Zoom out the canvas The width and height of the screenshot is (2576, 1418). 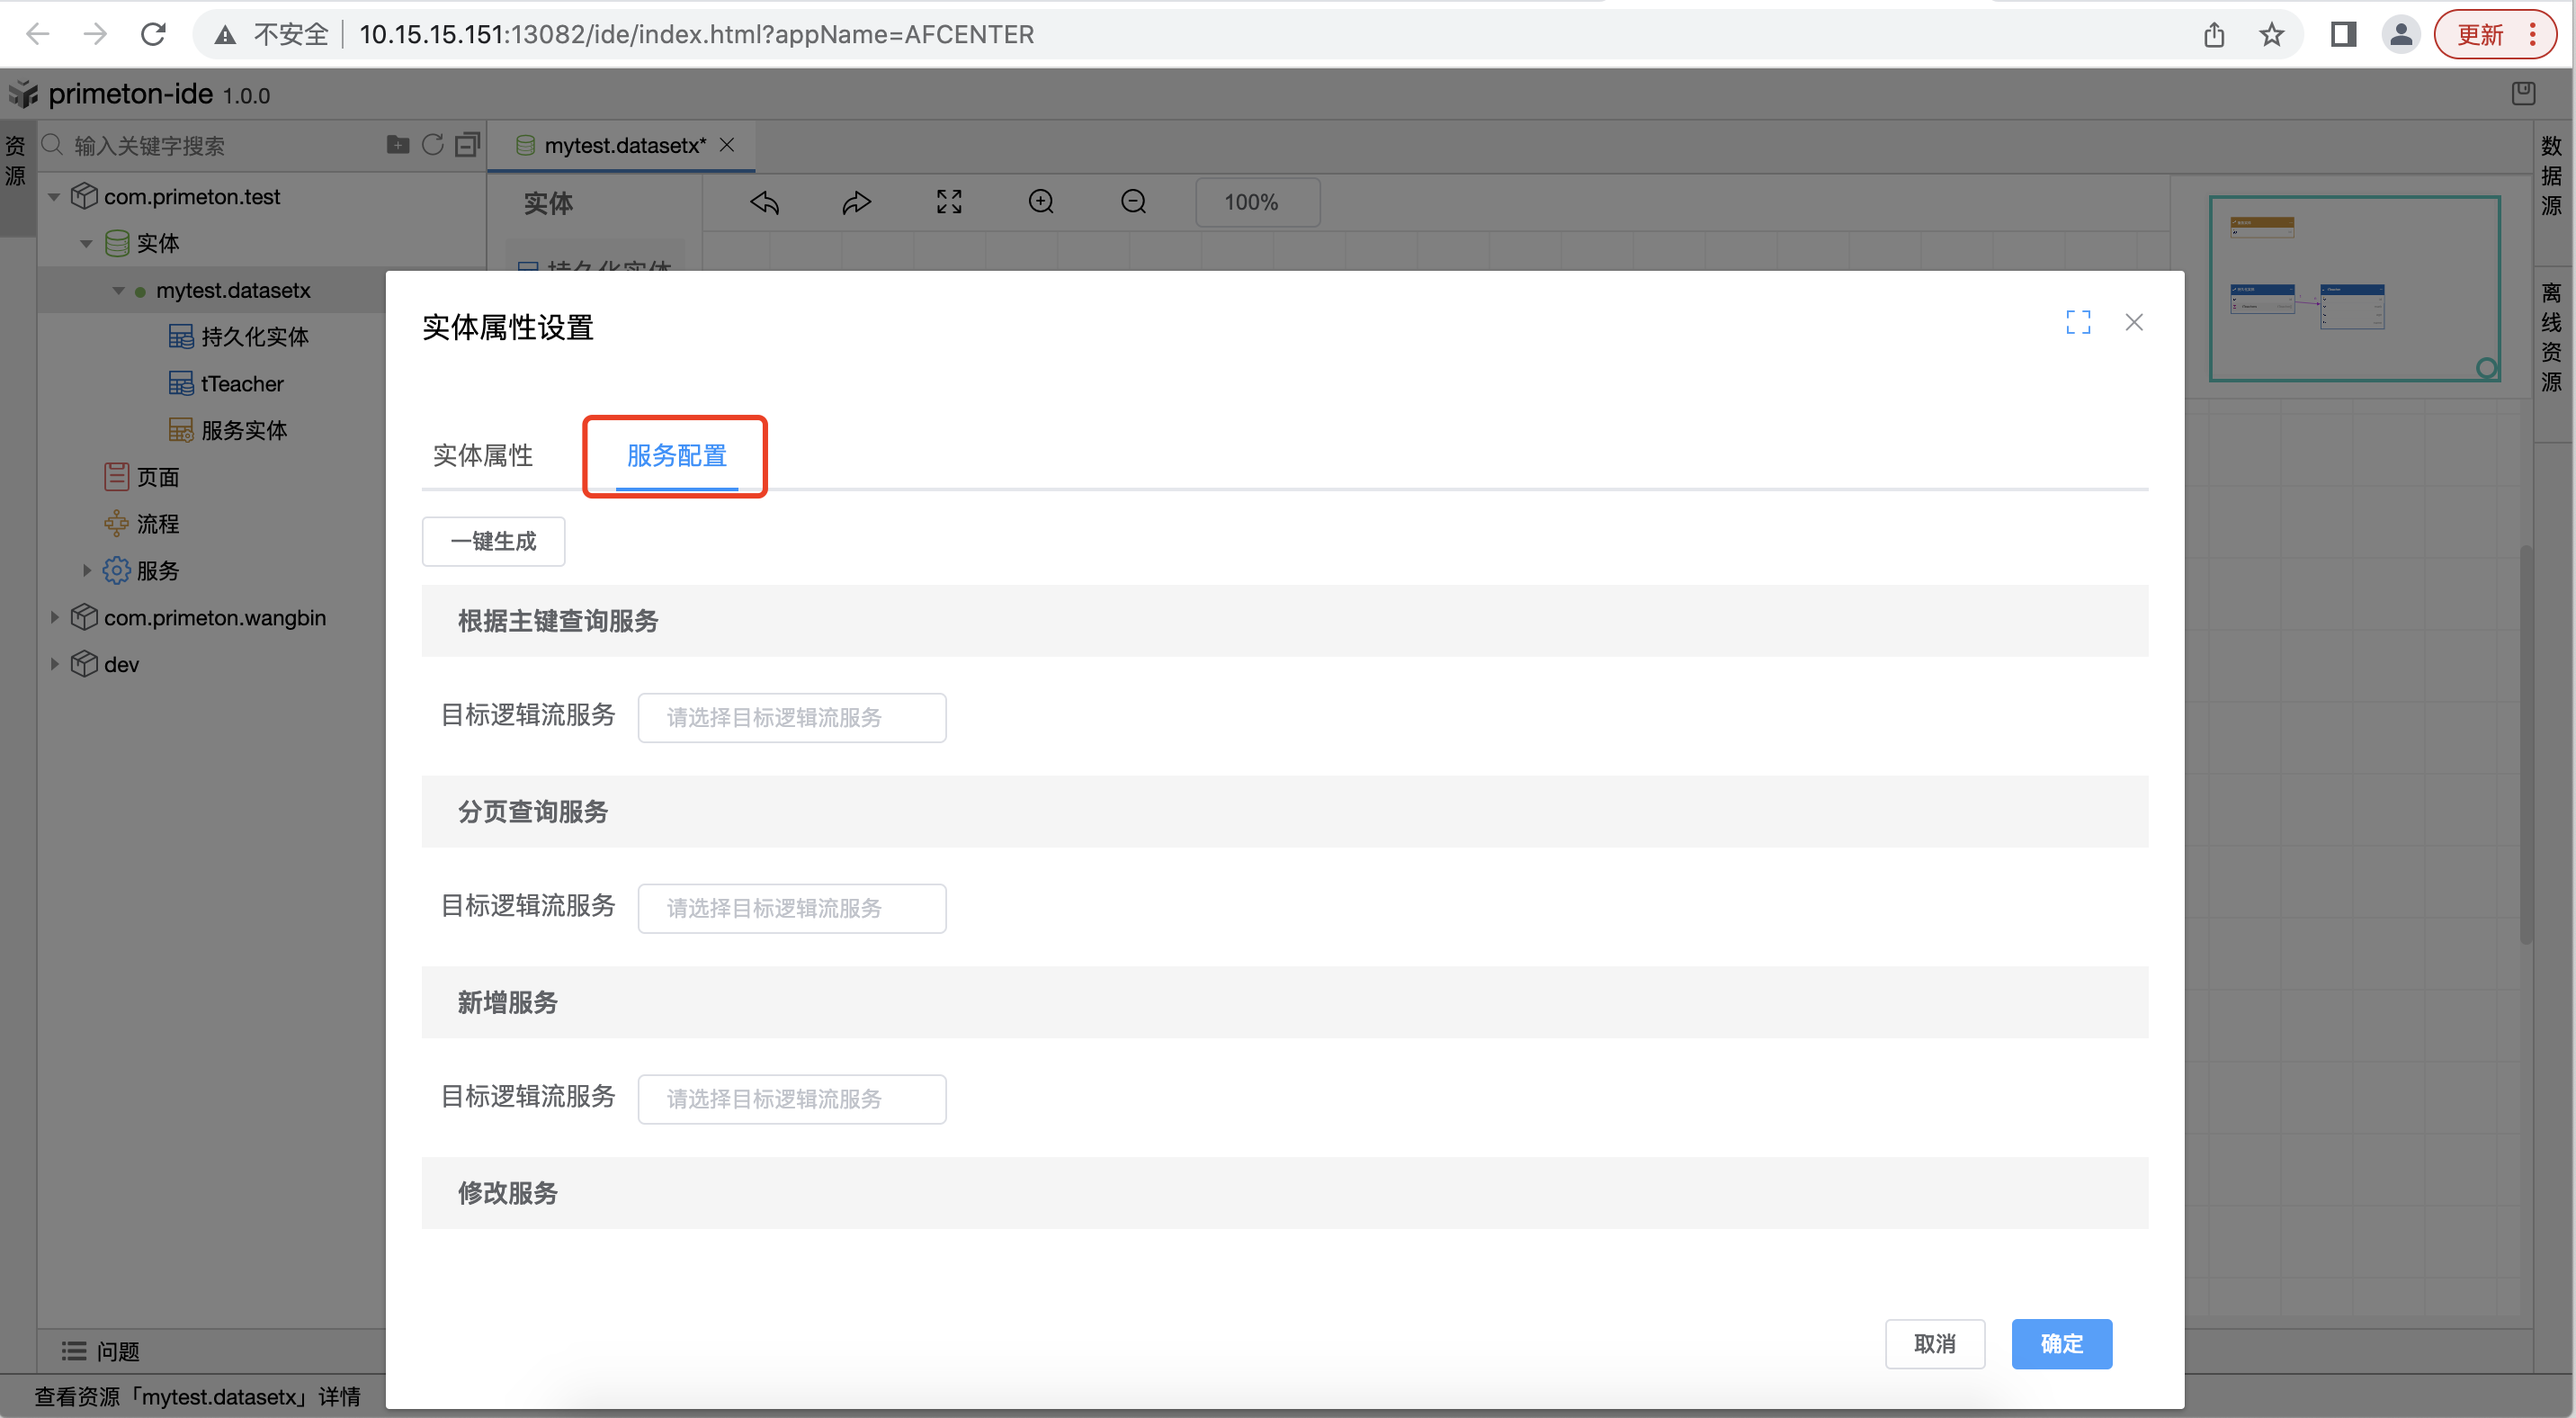click(1133, 202)
